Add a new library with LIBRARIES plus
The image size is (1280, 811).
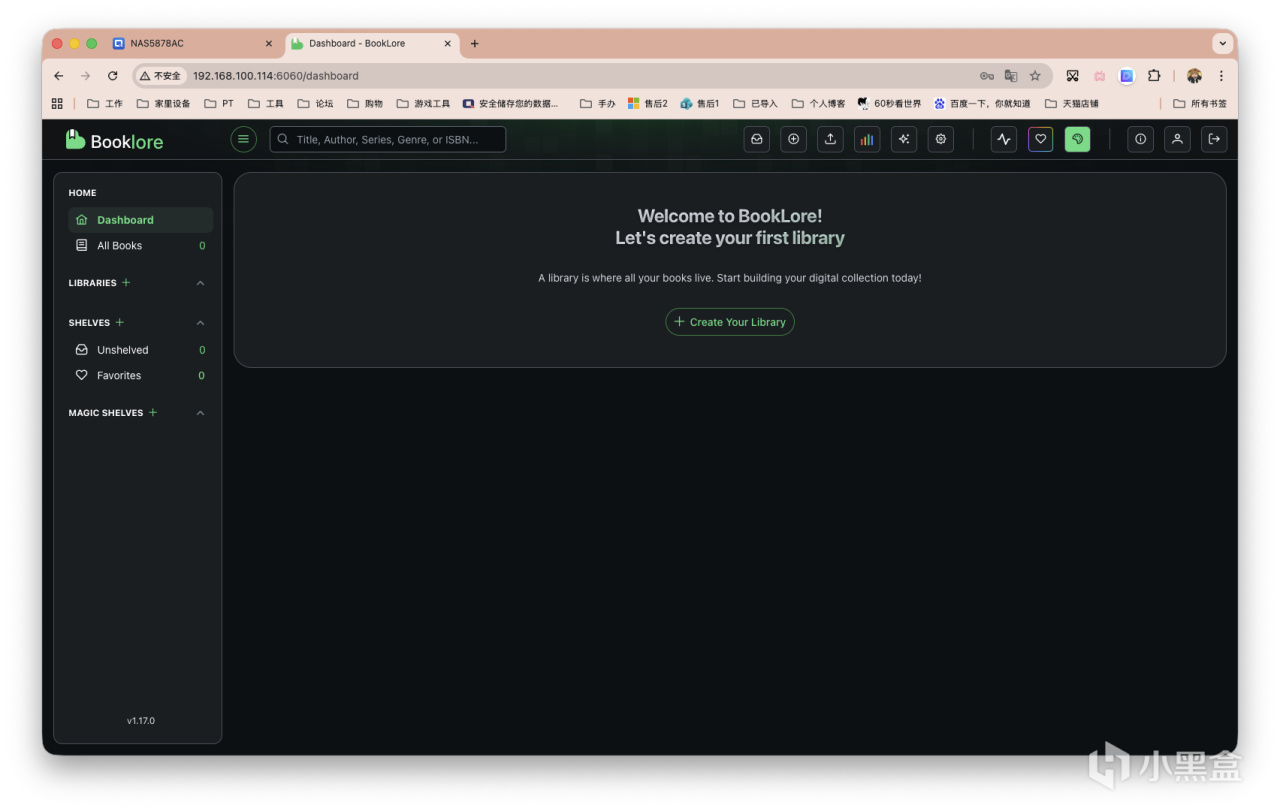126,283
